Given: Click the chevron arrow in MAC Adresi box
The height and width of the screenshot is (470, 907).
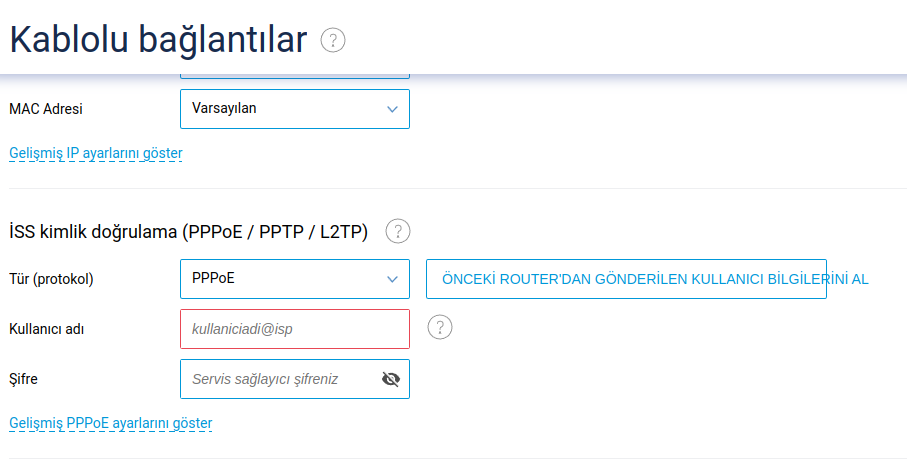Looking at the screenshot, I should coord(392,109).
